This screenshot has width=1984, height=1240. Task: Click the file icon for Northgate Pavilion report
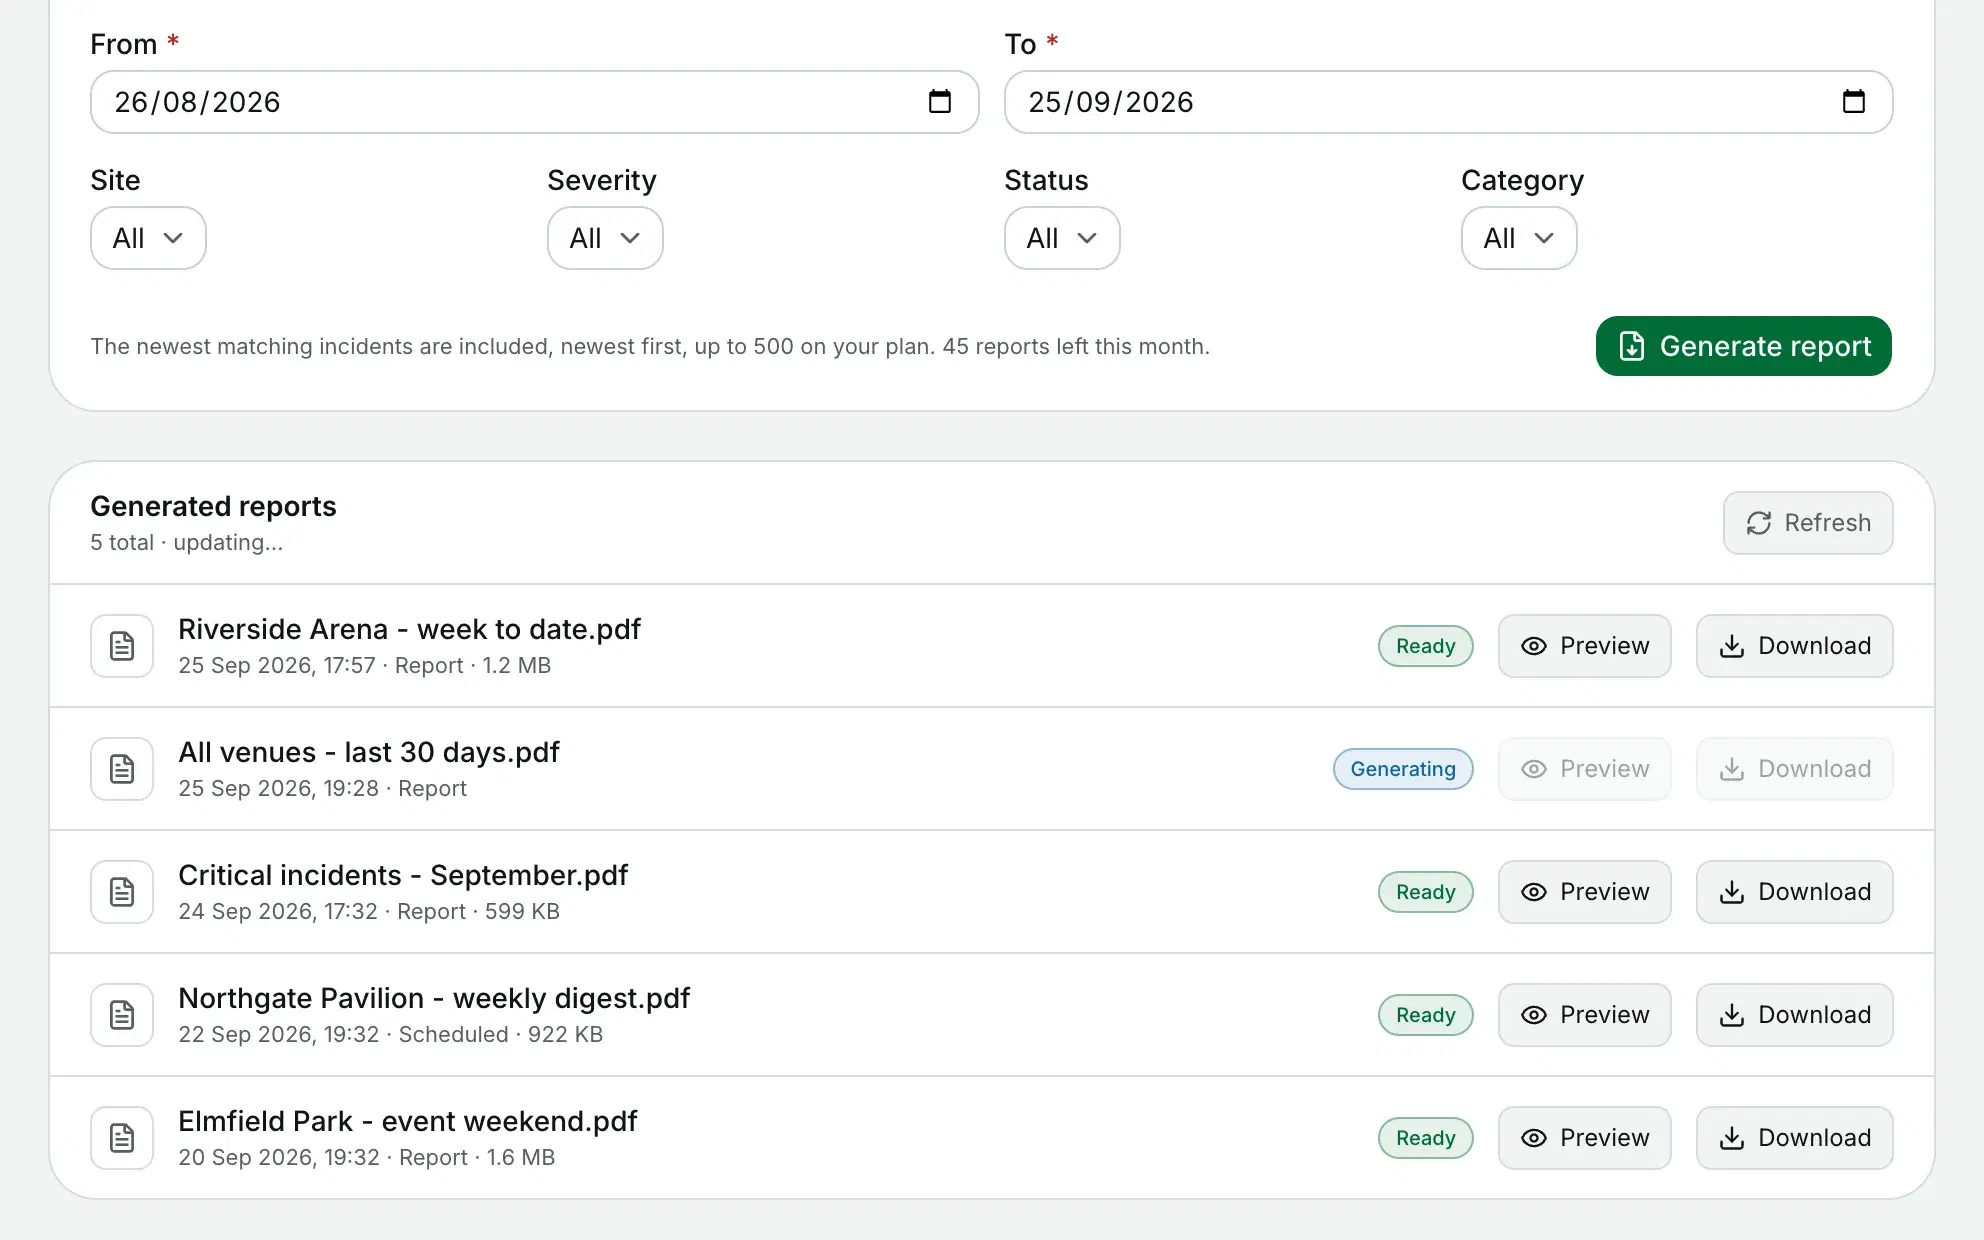click(122, 1015)
